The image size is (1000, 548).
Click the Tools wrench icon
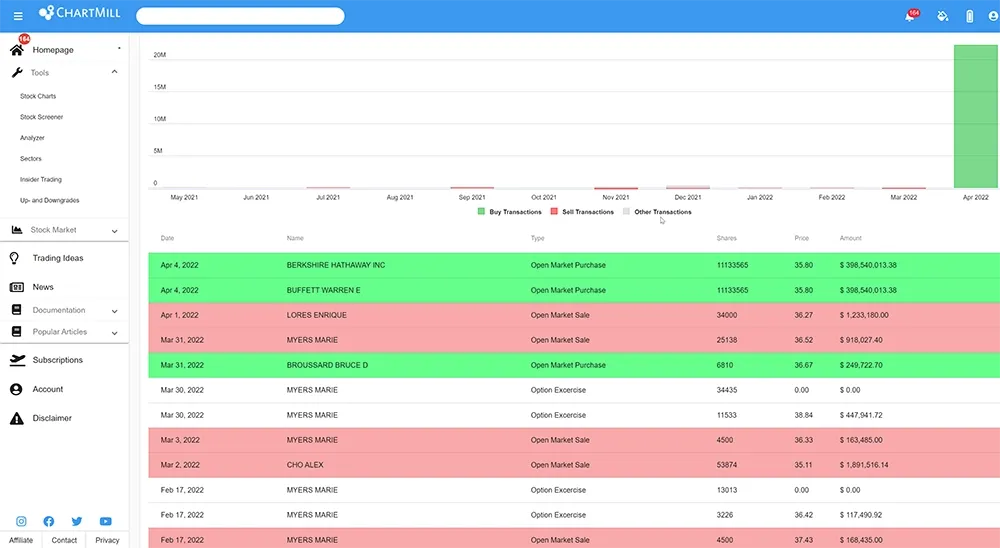(17, 73)
